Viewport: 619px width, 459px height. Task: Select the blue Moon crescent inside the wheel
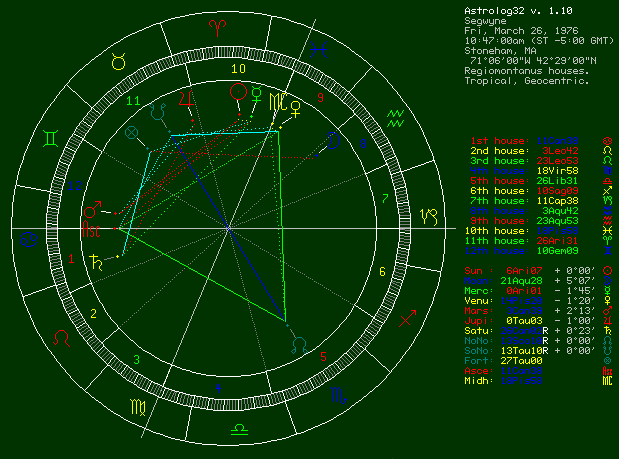[334, 141]
